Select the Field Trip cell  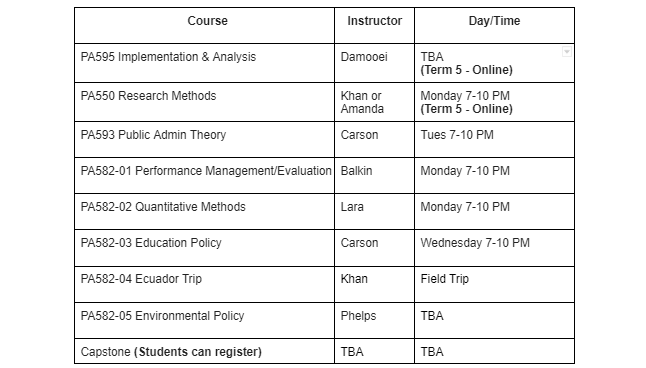(494, 285)
